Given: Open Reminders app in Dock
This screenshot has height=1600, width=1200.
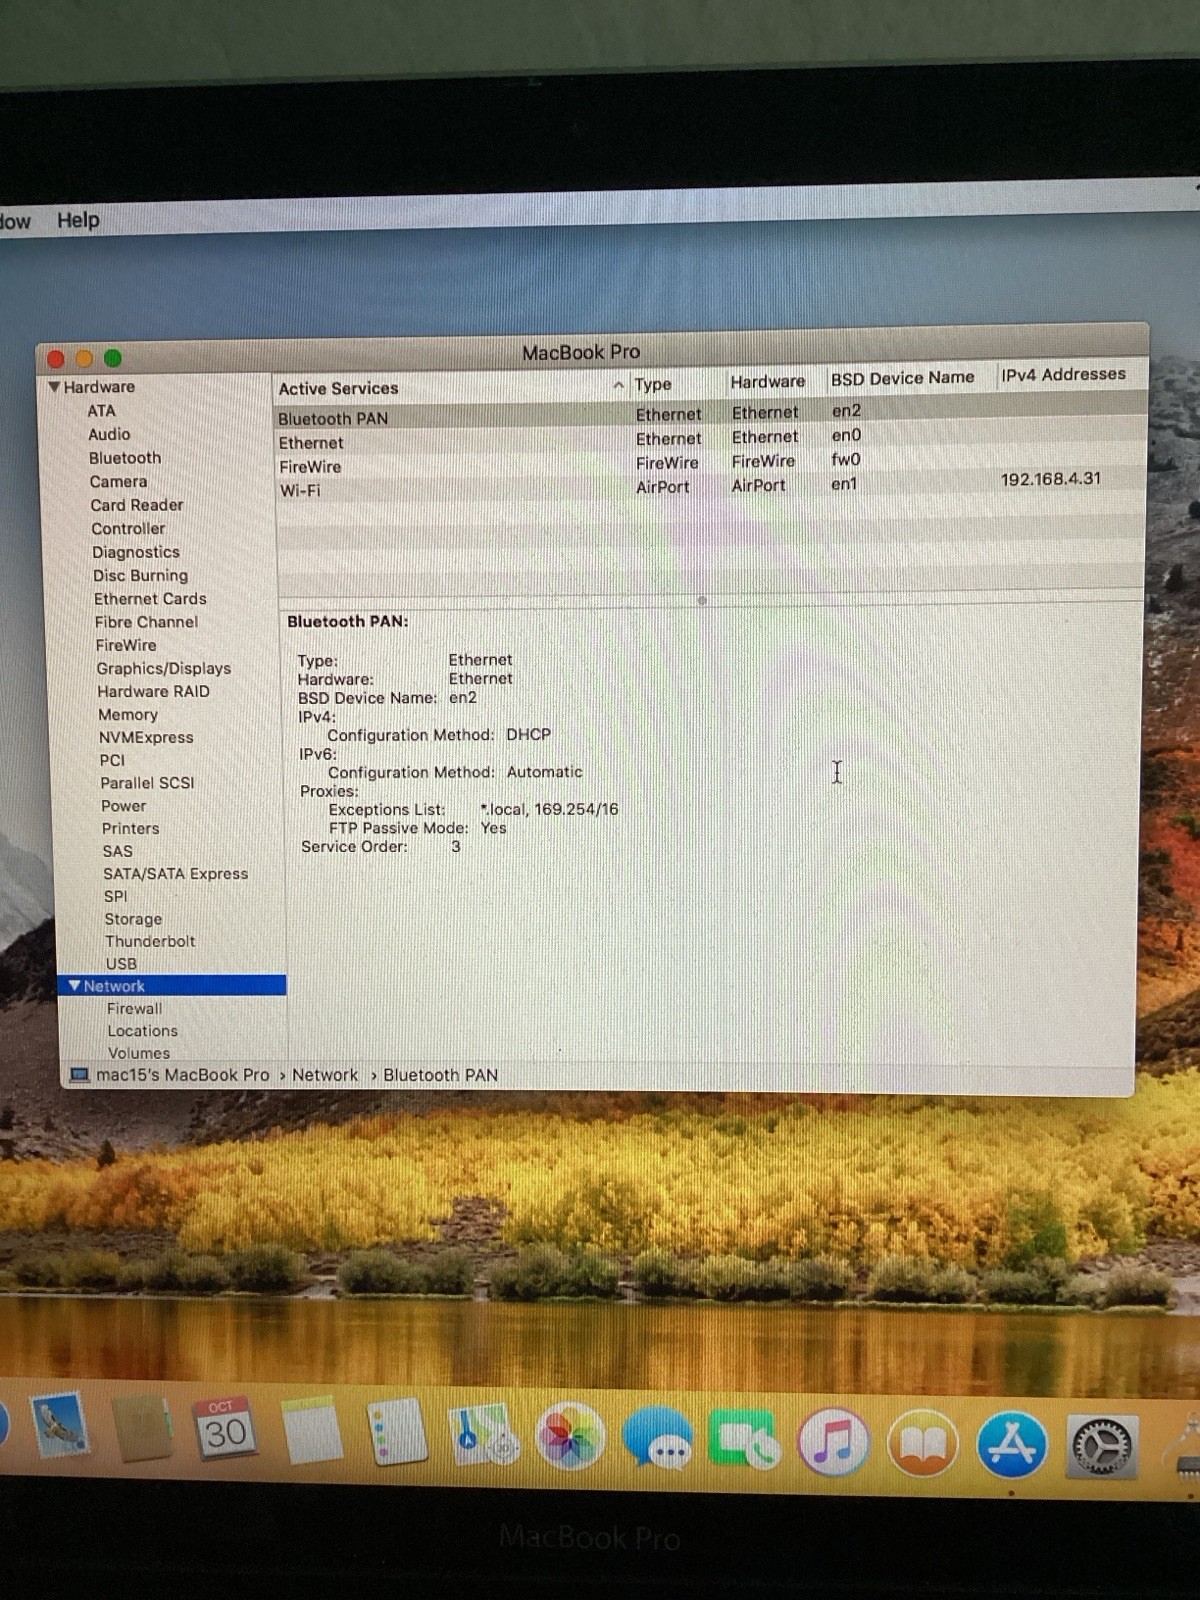Looking at the screenshot, I should (397, 1433).
